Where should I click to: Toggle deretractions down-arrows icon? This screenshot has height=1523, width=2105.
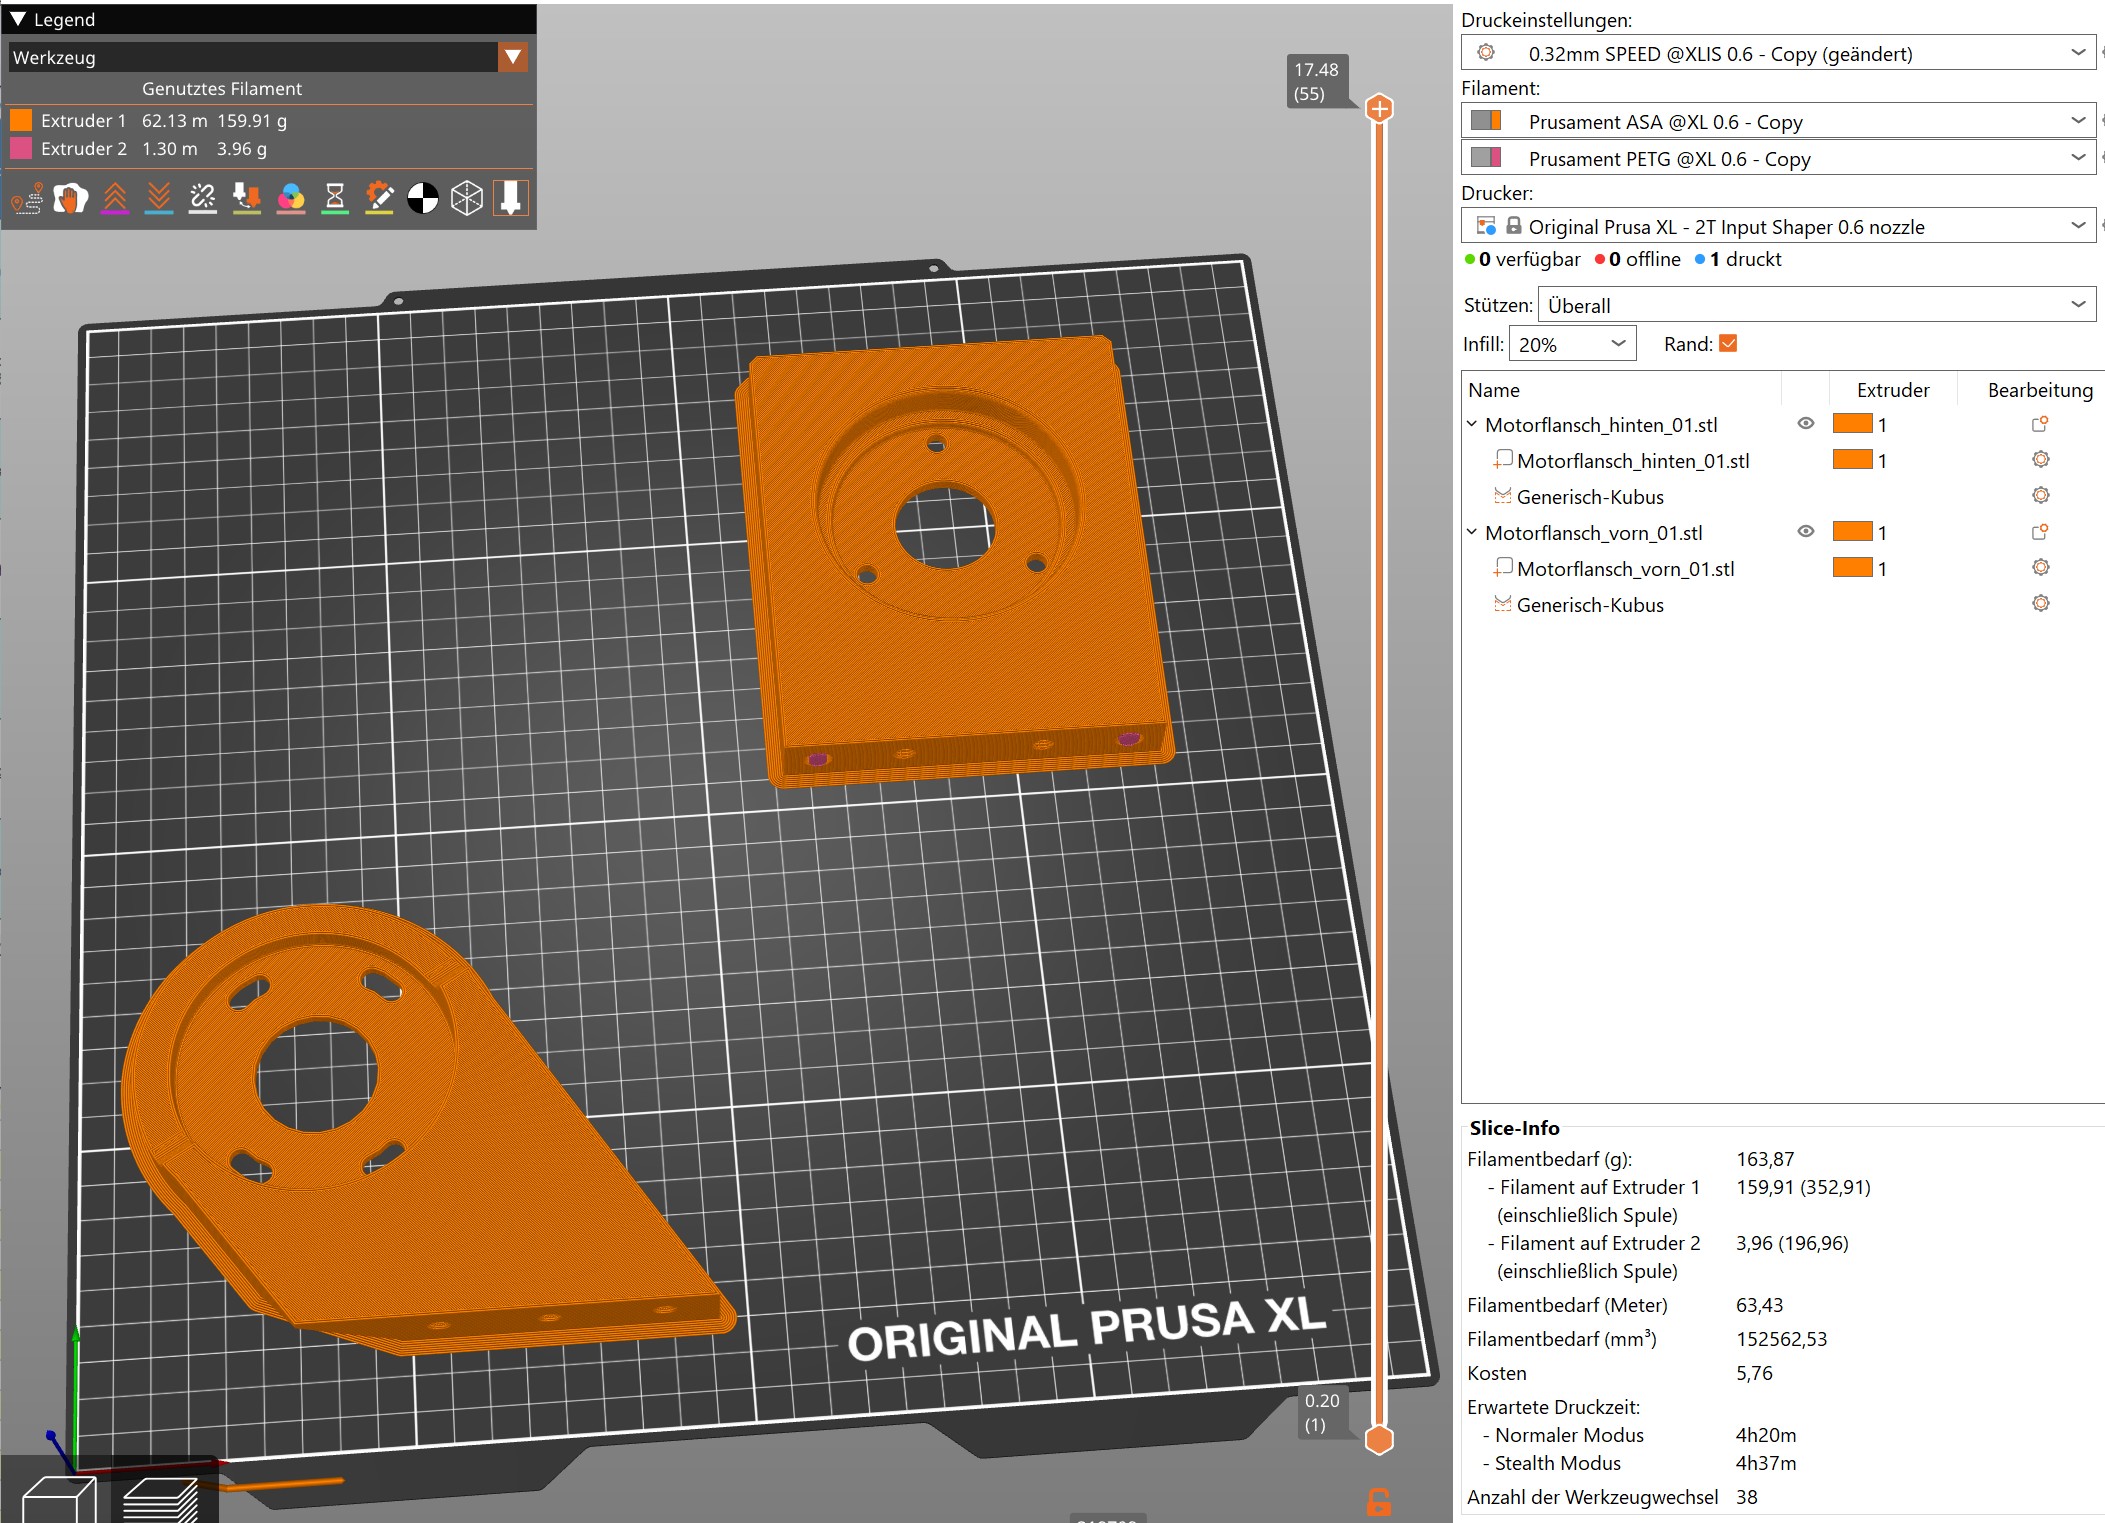click(159, 198)
